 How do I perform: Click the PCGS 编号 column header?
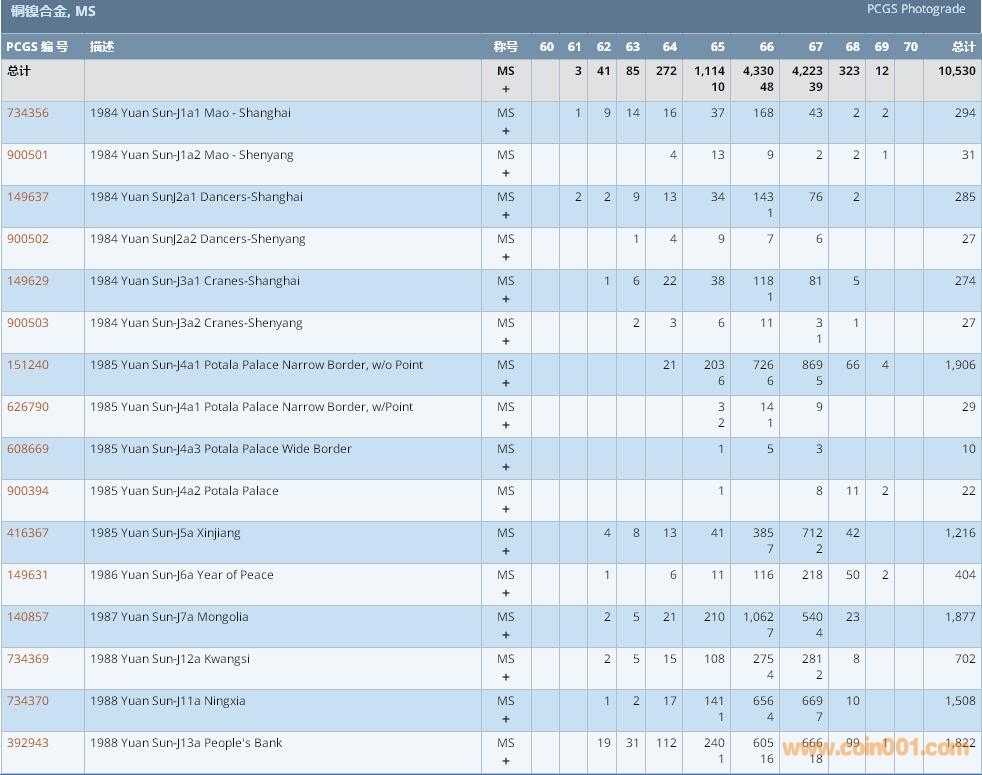37,47
